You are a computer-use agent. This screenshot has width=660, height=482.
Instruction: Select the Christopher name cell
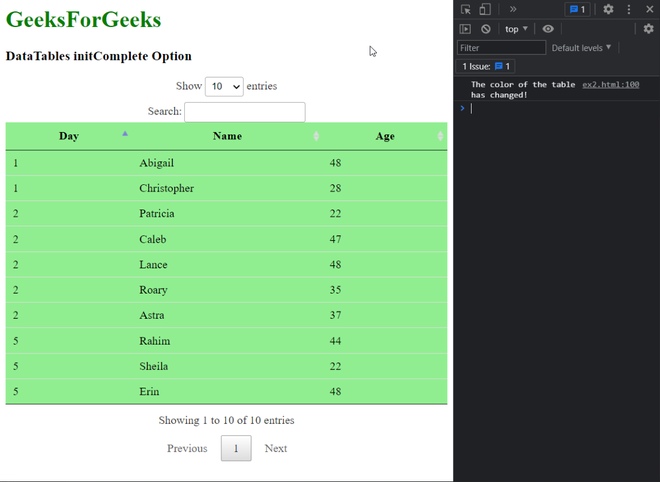(227, 188)
